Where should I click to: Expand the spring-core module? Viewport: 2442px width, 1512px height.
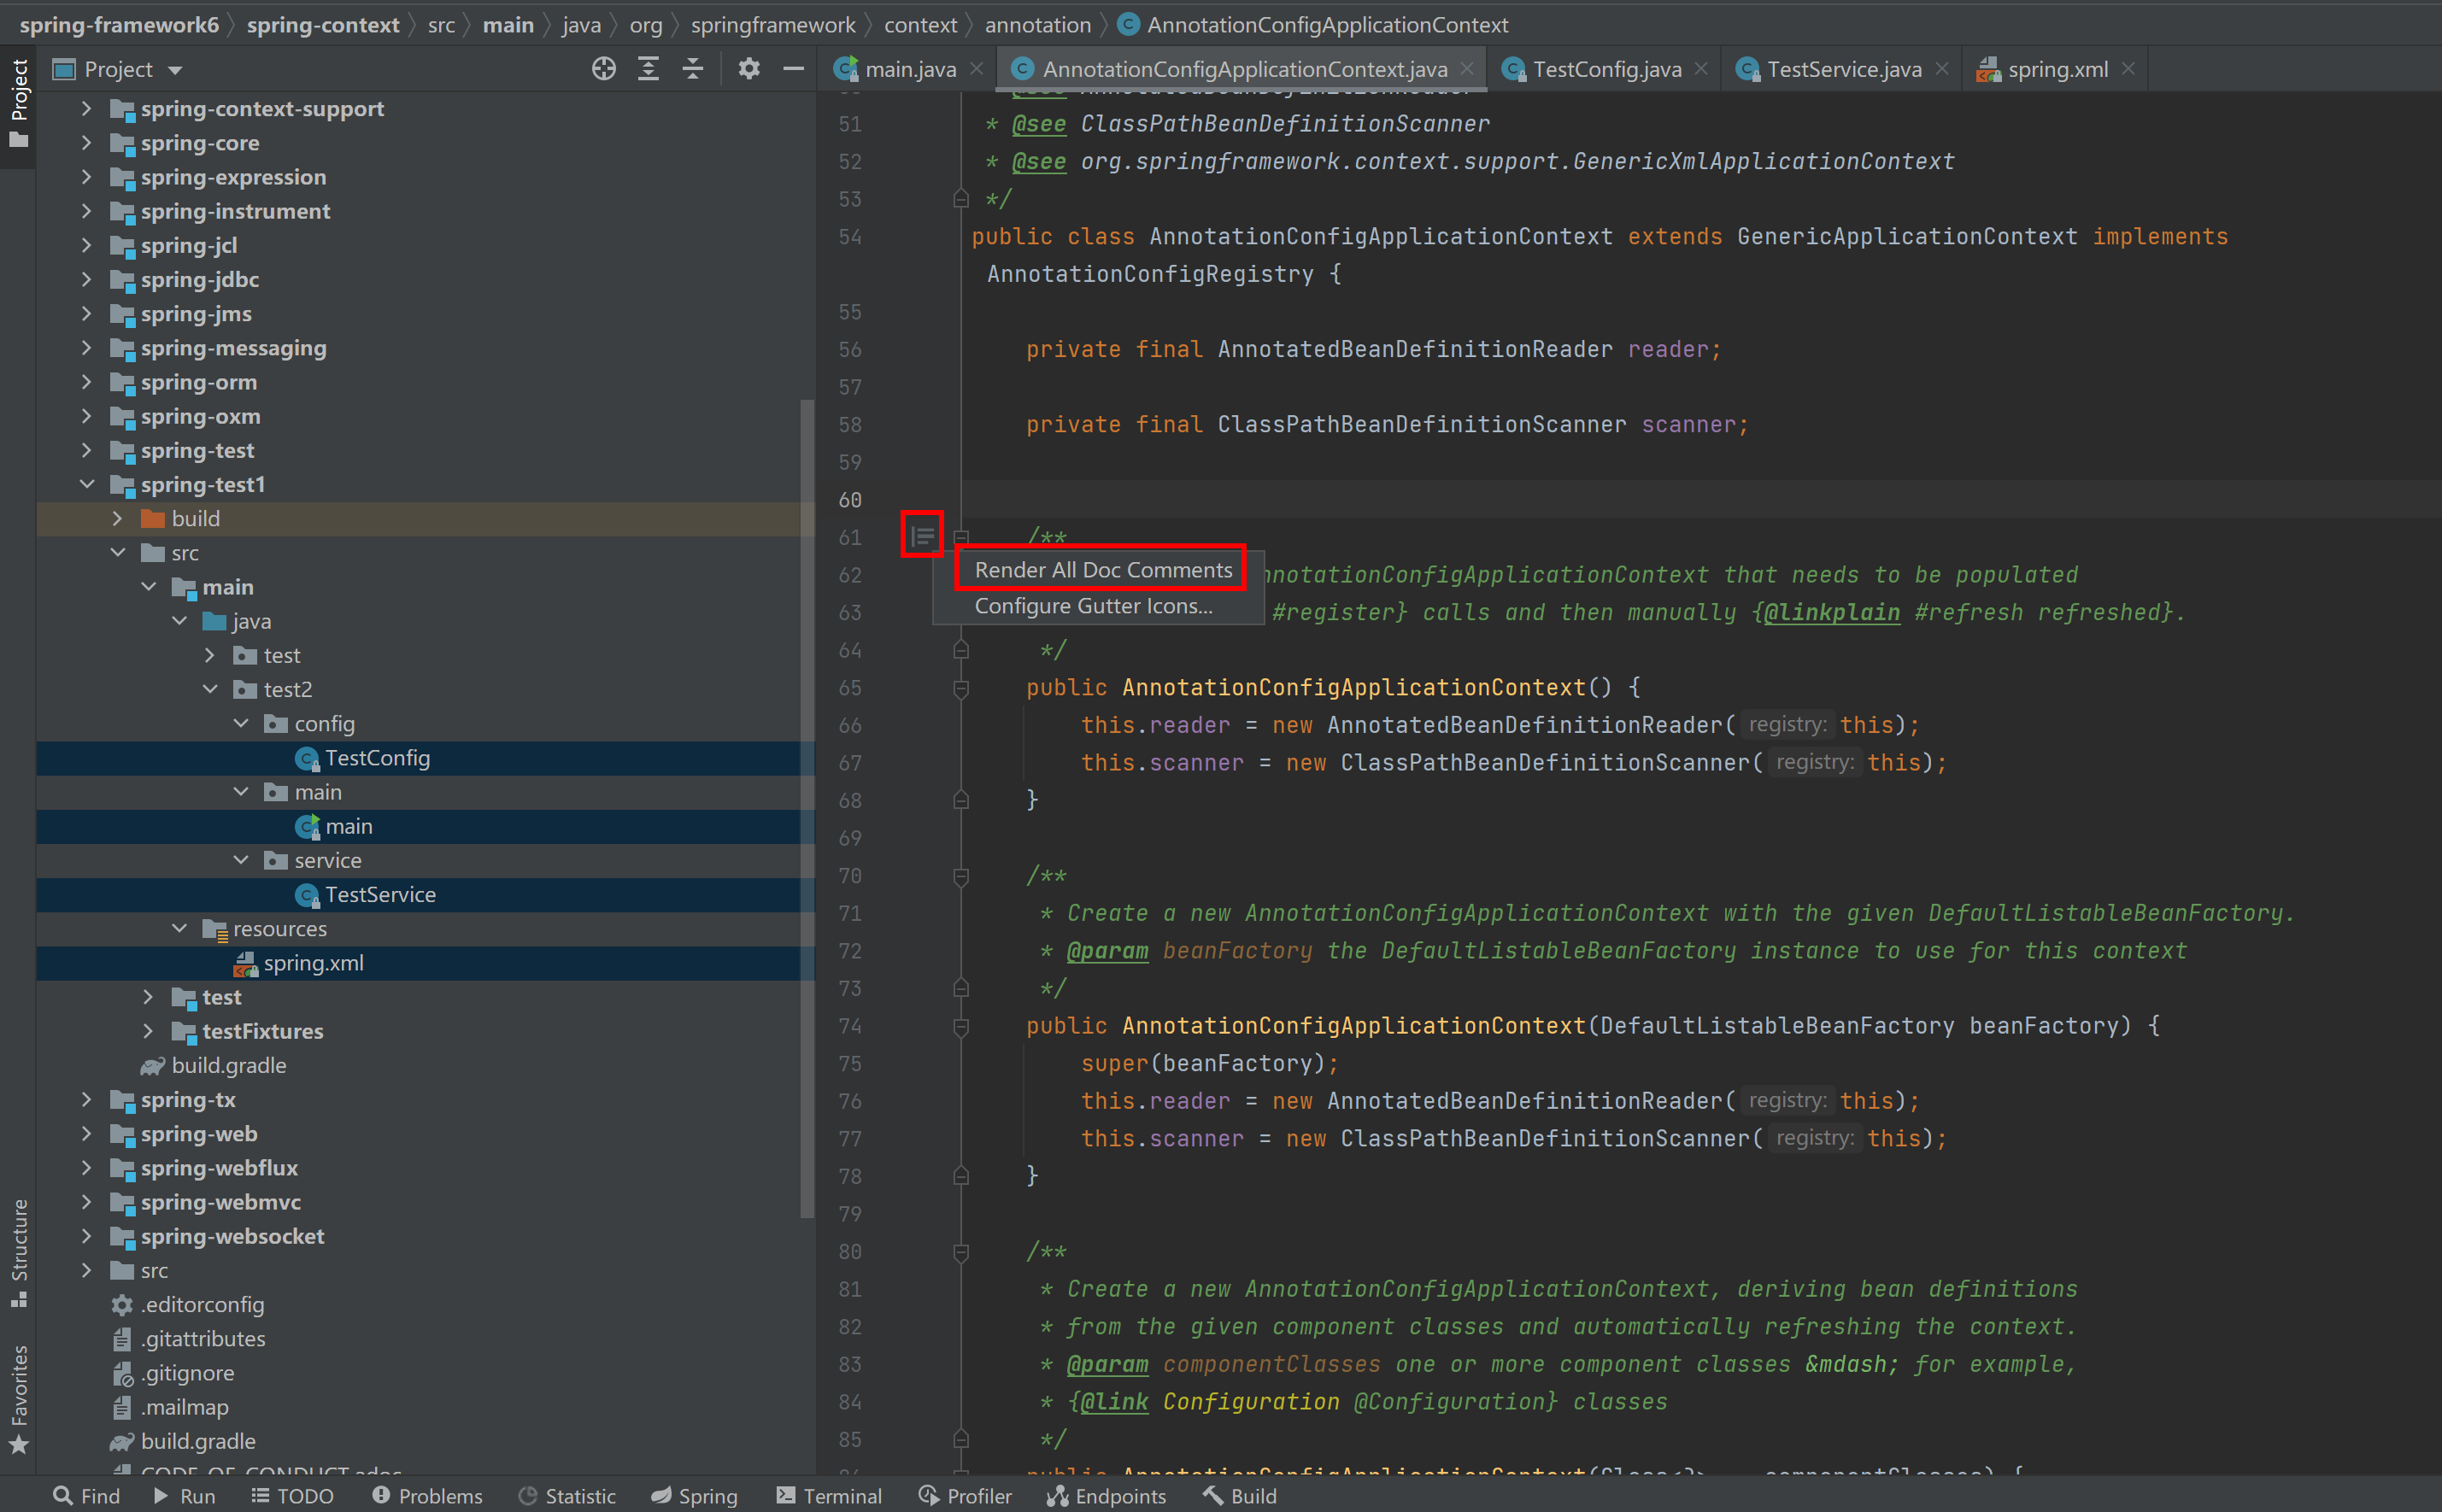click(x=87, y=143)
